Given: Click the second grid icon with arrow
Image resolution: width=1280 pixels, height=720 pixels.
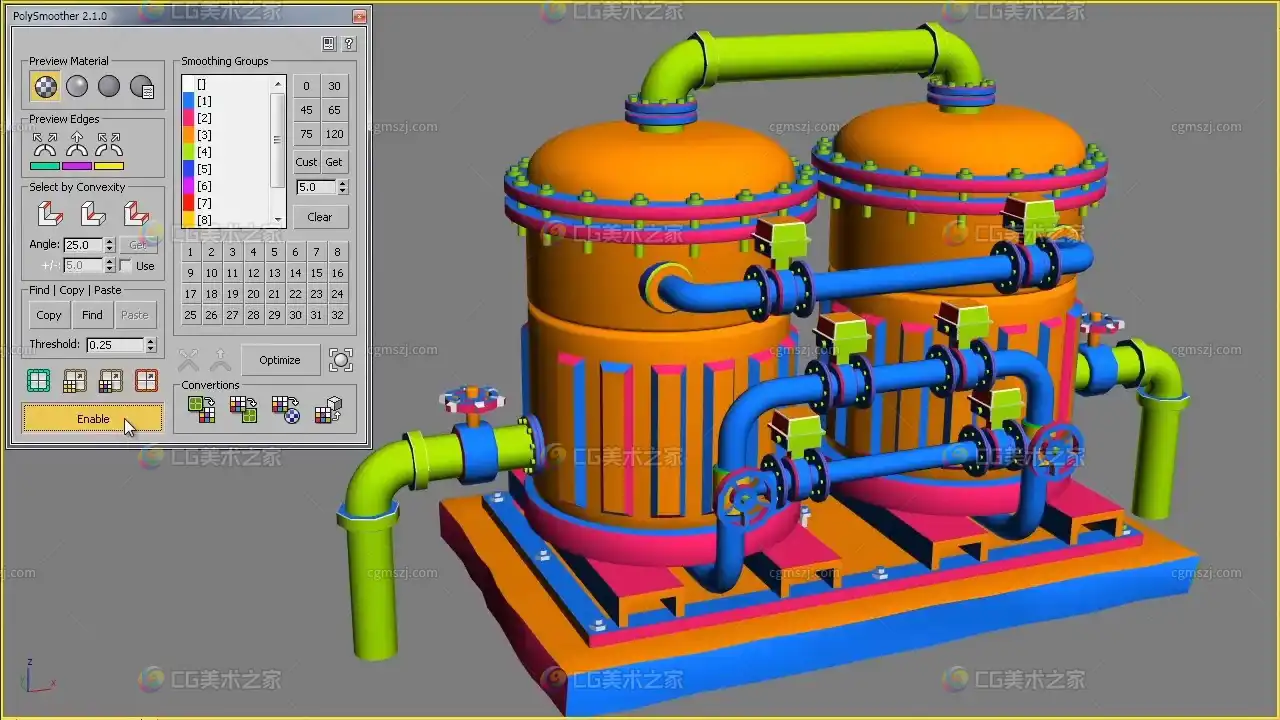Looking at the screenshot, I should pyautogui.click(x=74, y=380).
